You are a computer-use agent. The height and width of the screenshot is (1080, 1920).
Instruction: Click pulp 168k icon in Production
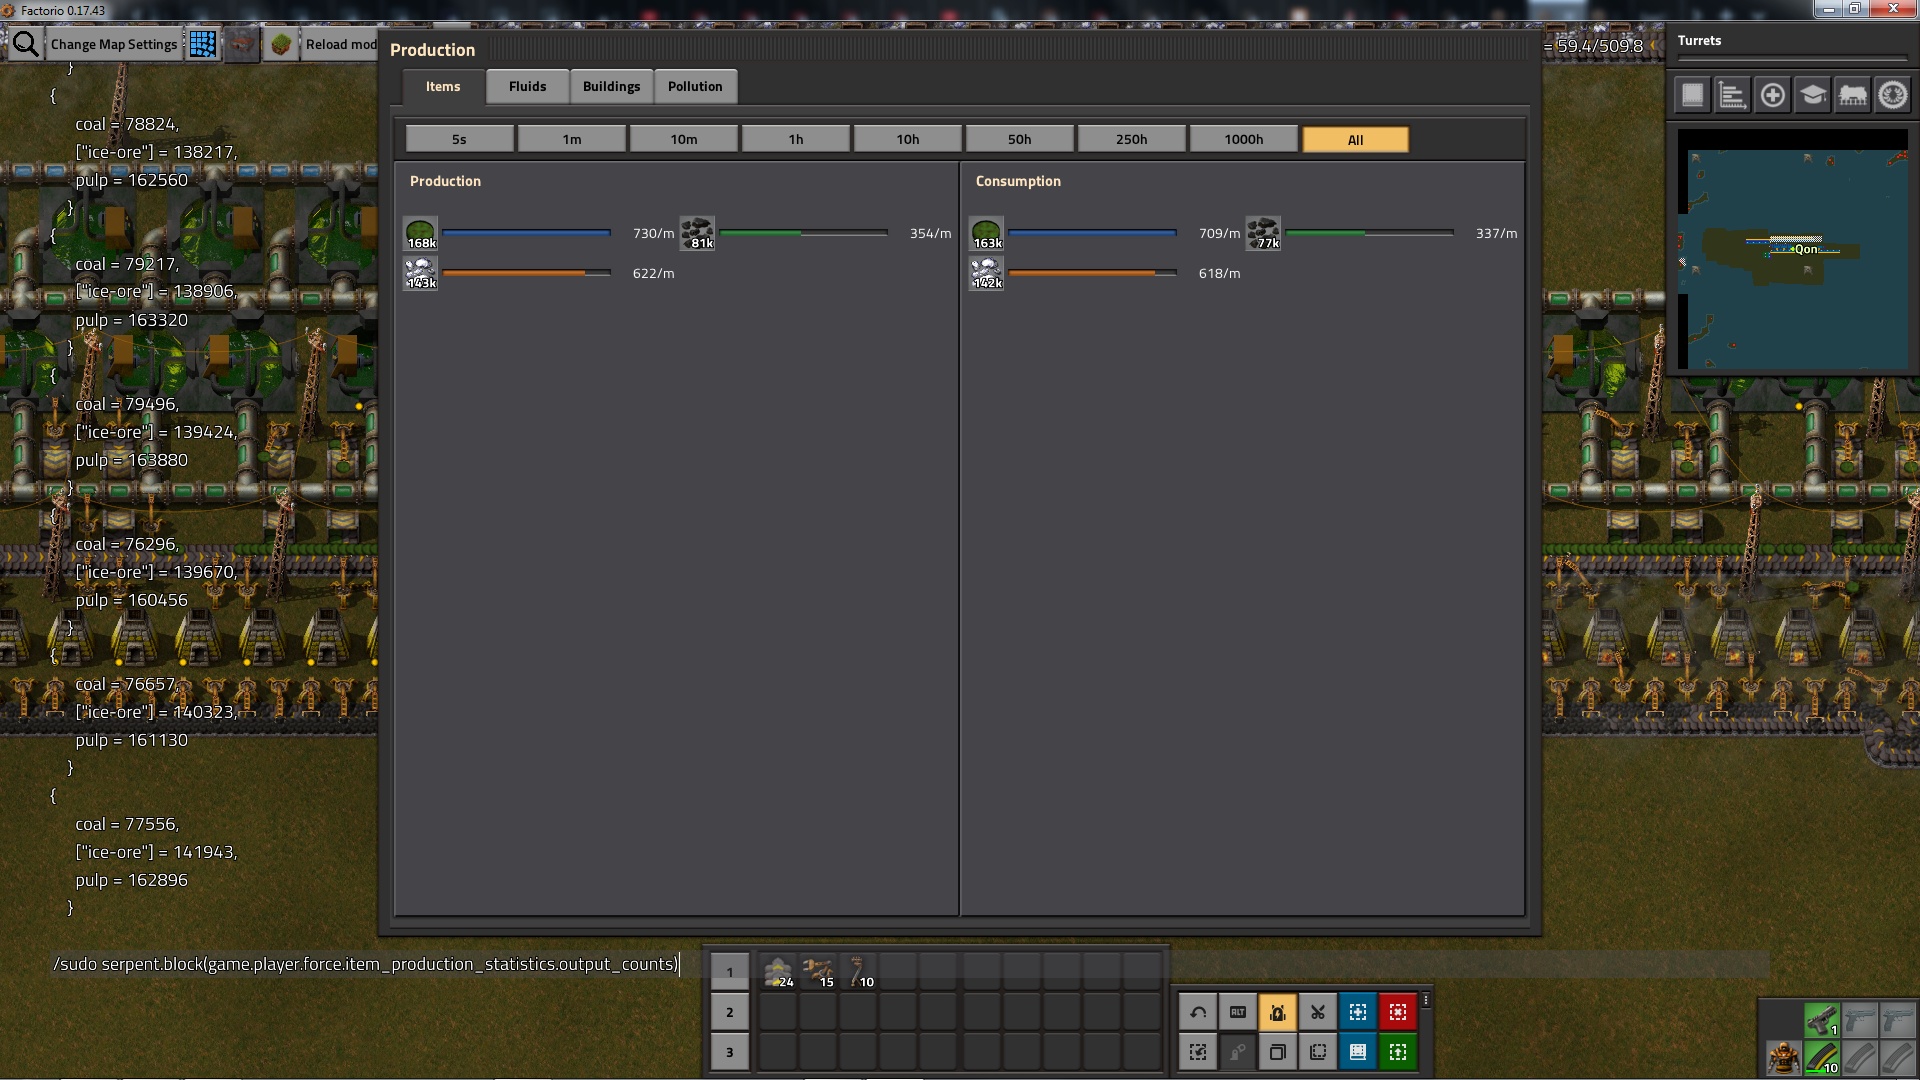click(x=420, y=233)
